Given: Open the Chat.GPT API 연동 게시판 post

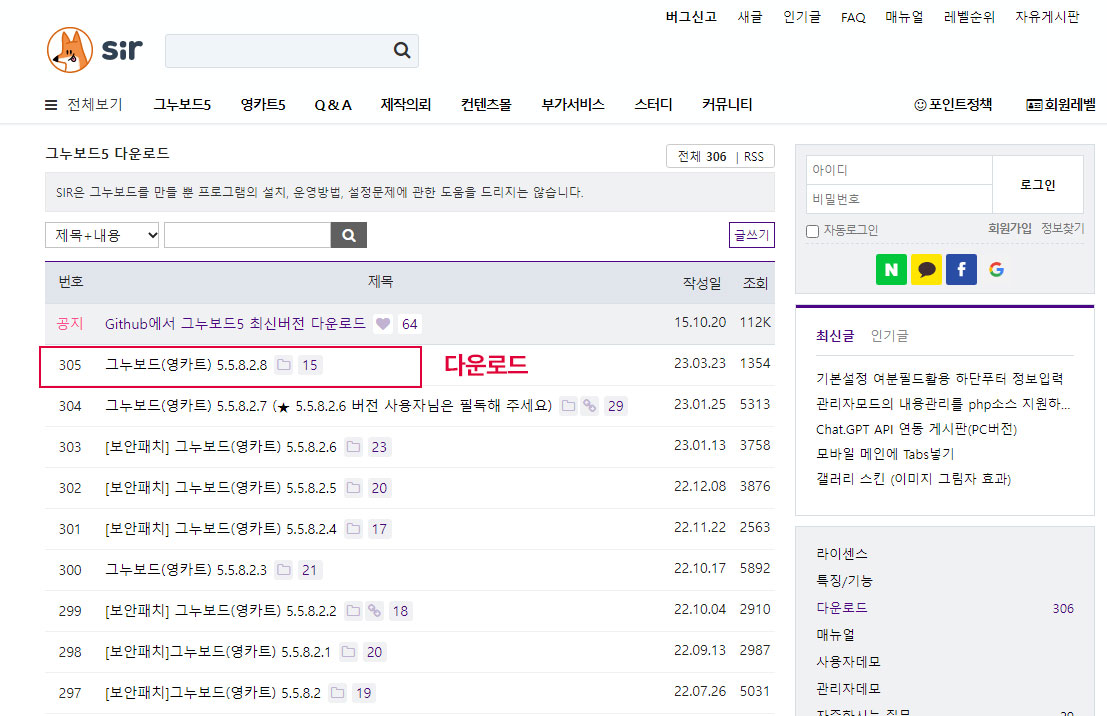Looking at the screenshot, I should (x=916, y=429).
